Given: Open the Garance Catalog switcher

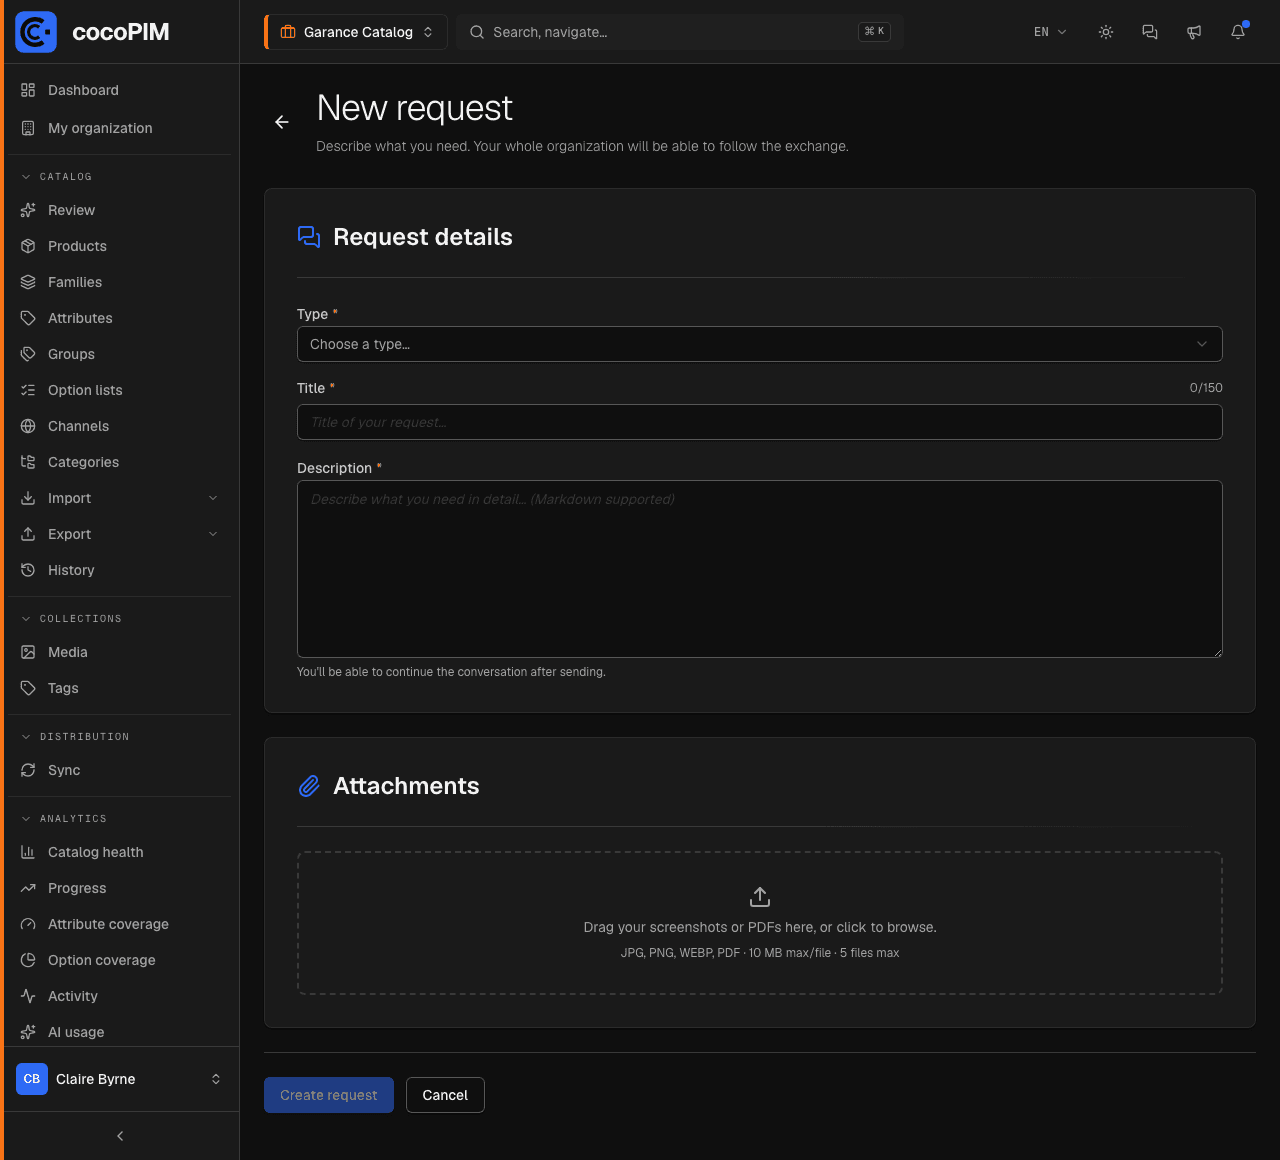Looking at the screenshot, I should 356,32.
